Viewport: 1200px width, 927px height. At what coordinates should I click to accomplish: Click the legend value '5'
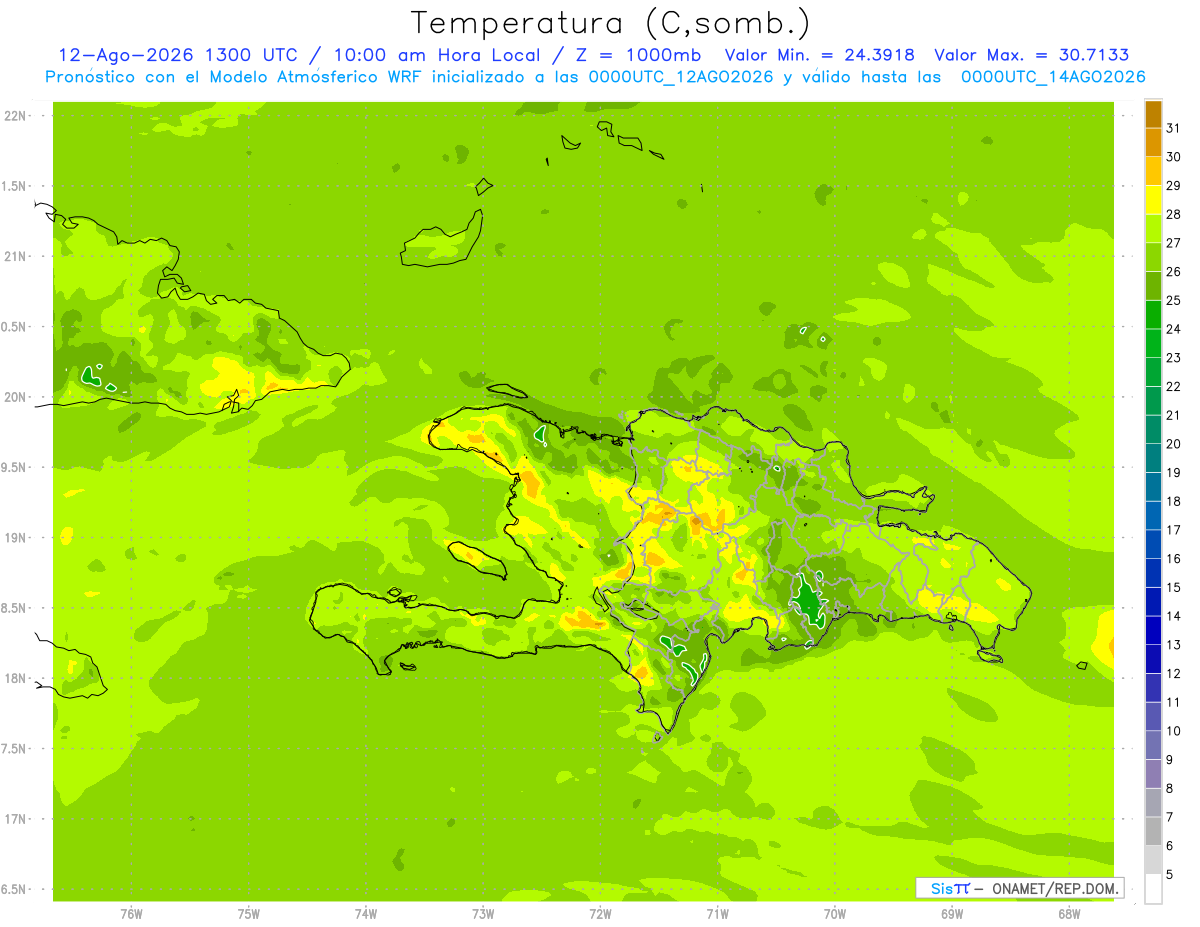[1170, 875]
